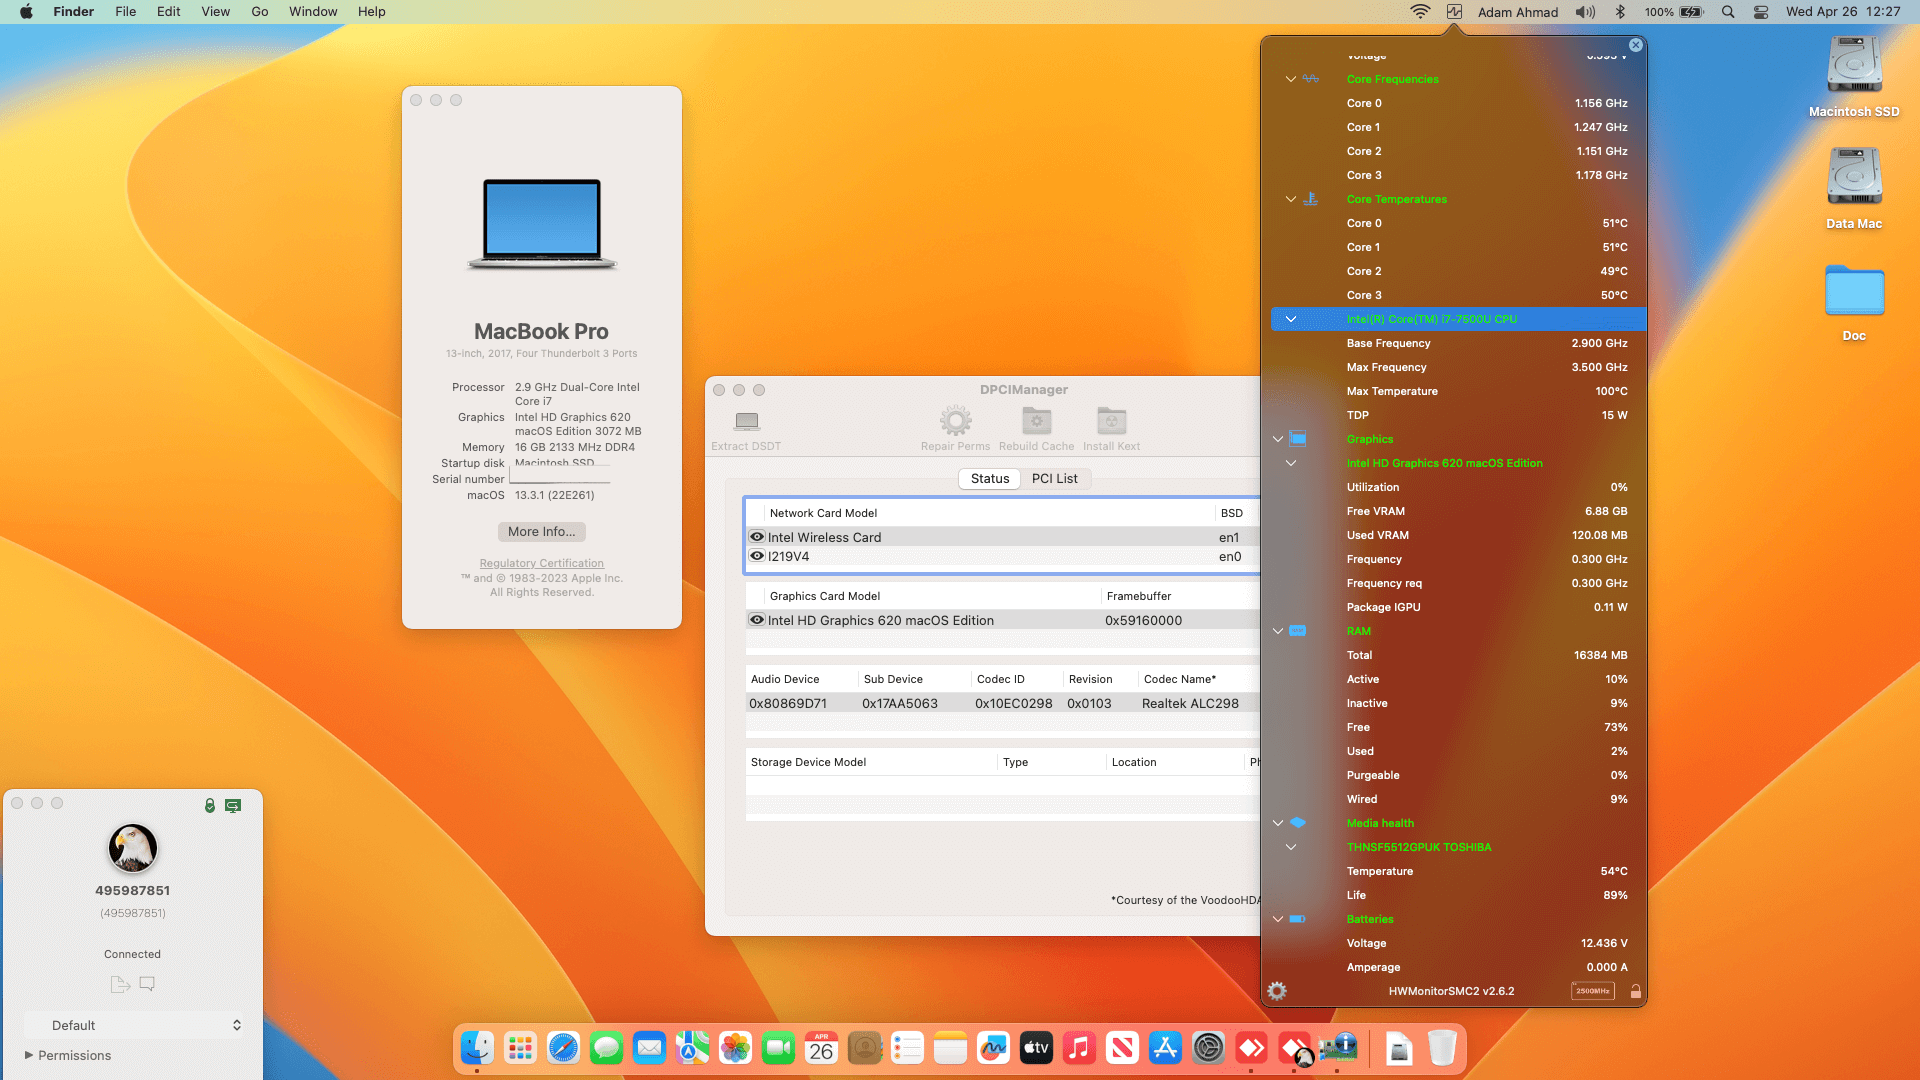
Task: Click DPCIManager icon in the Dock
Action: click(1338, 1048)
